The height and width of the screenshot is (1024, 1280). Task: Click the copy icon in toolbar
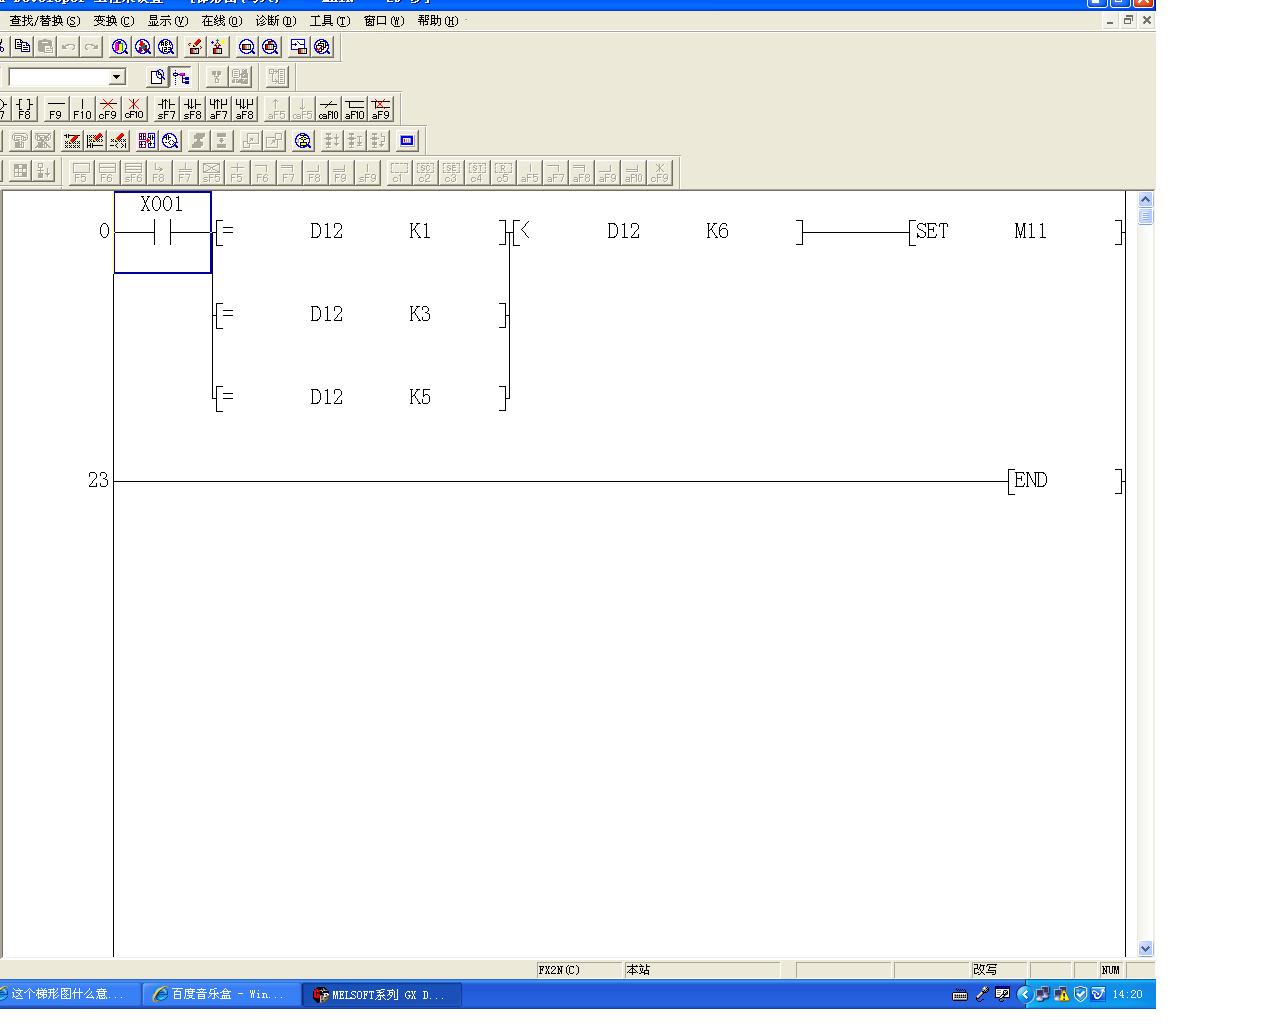point(22,46)
